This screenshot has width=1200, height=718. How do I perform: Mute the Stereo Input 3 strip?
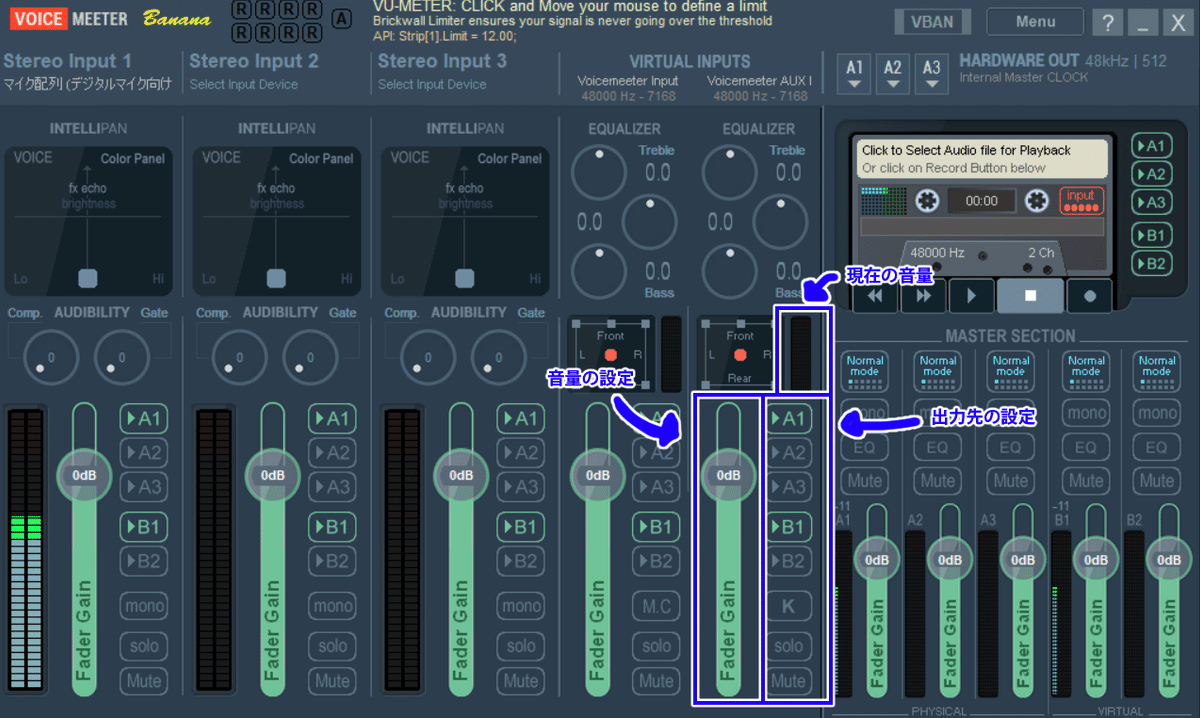[521, 681]
